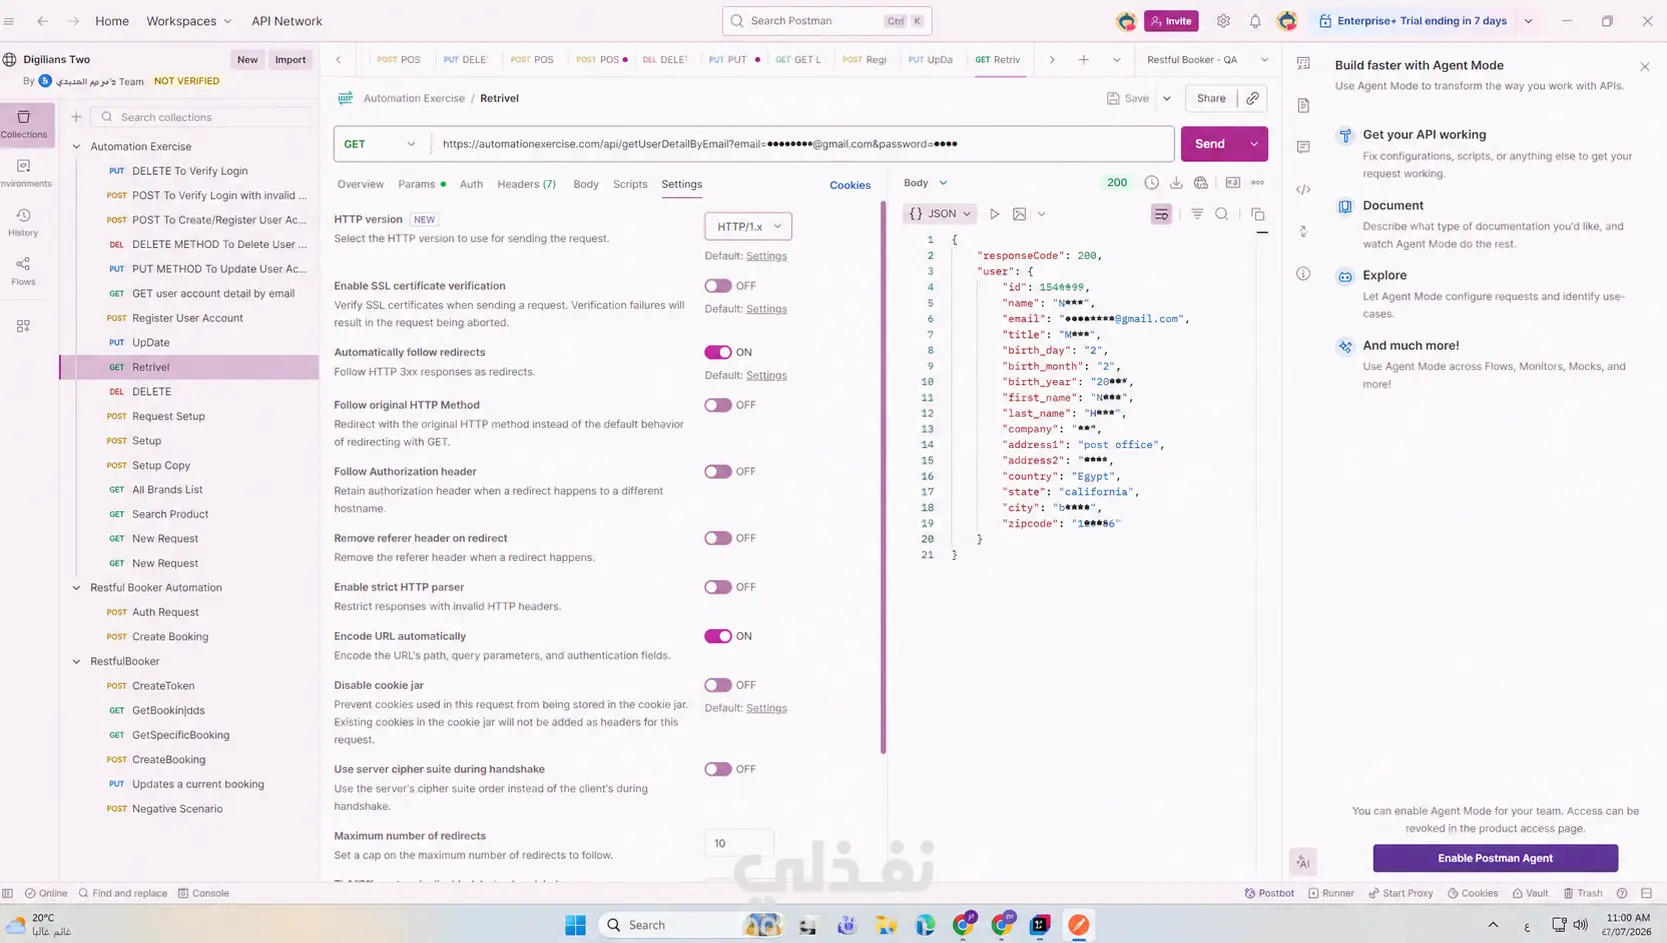Collapse the Automation Exercise collection
The width and height of the screenshot is (1667, 943).
pyautogui.click(x=76, y=147)
